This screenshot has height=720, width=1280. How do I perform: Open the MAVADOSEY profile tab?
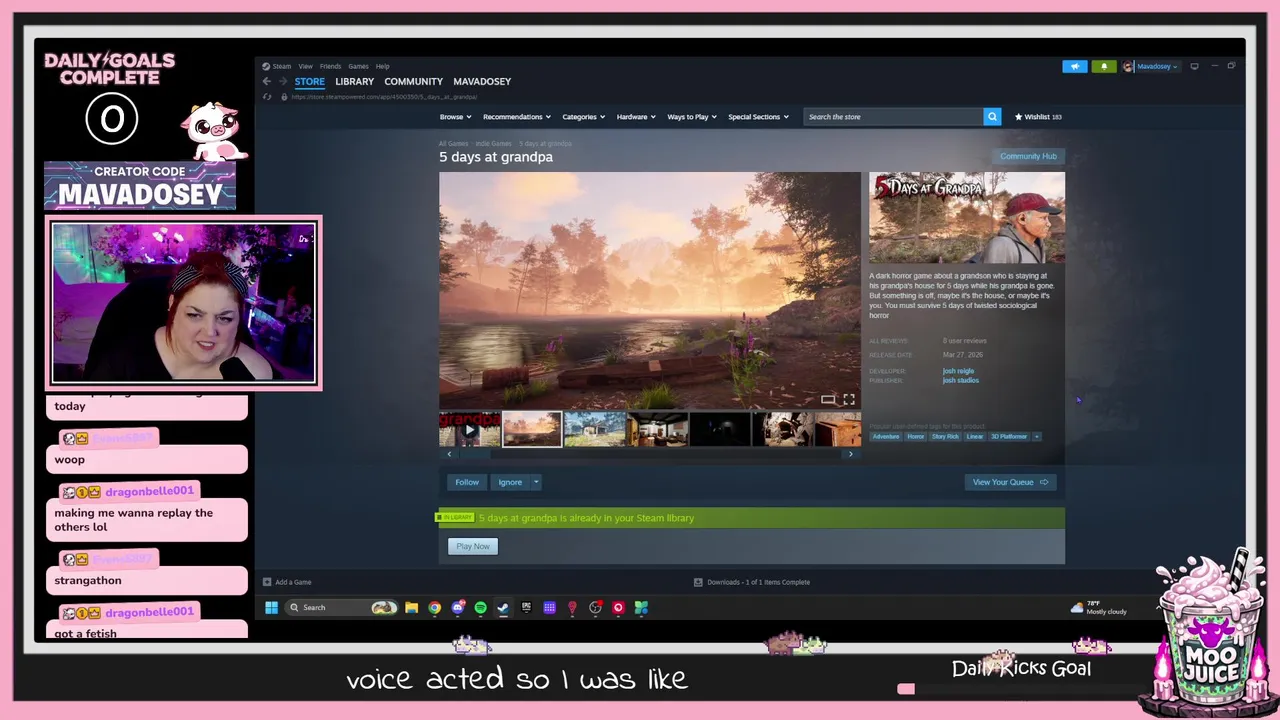[482, 81]
